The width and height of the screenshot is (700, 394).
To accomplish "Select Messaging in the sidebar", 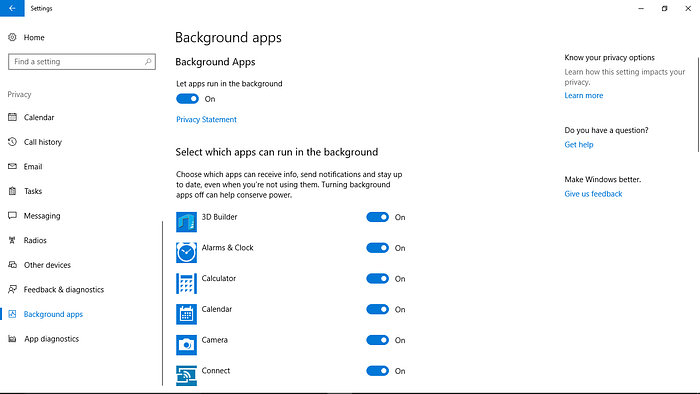I will [42, 216].
